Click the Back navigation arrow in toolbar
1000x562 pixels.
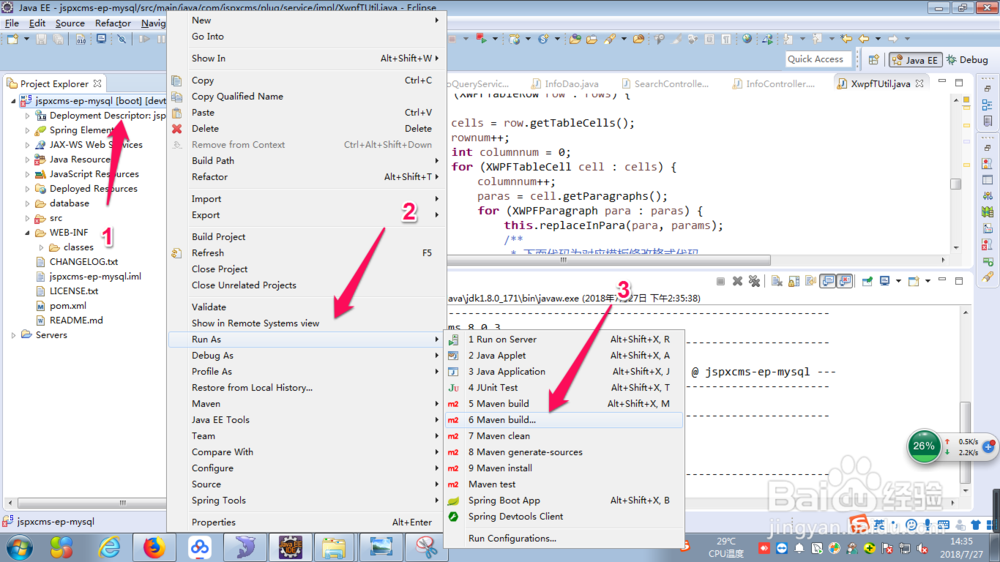pos(864,39)
